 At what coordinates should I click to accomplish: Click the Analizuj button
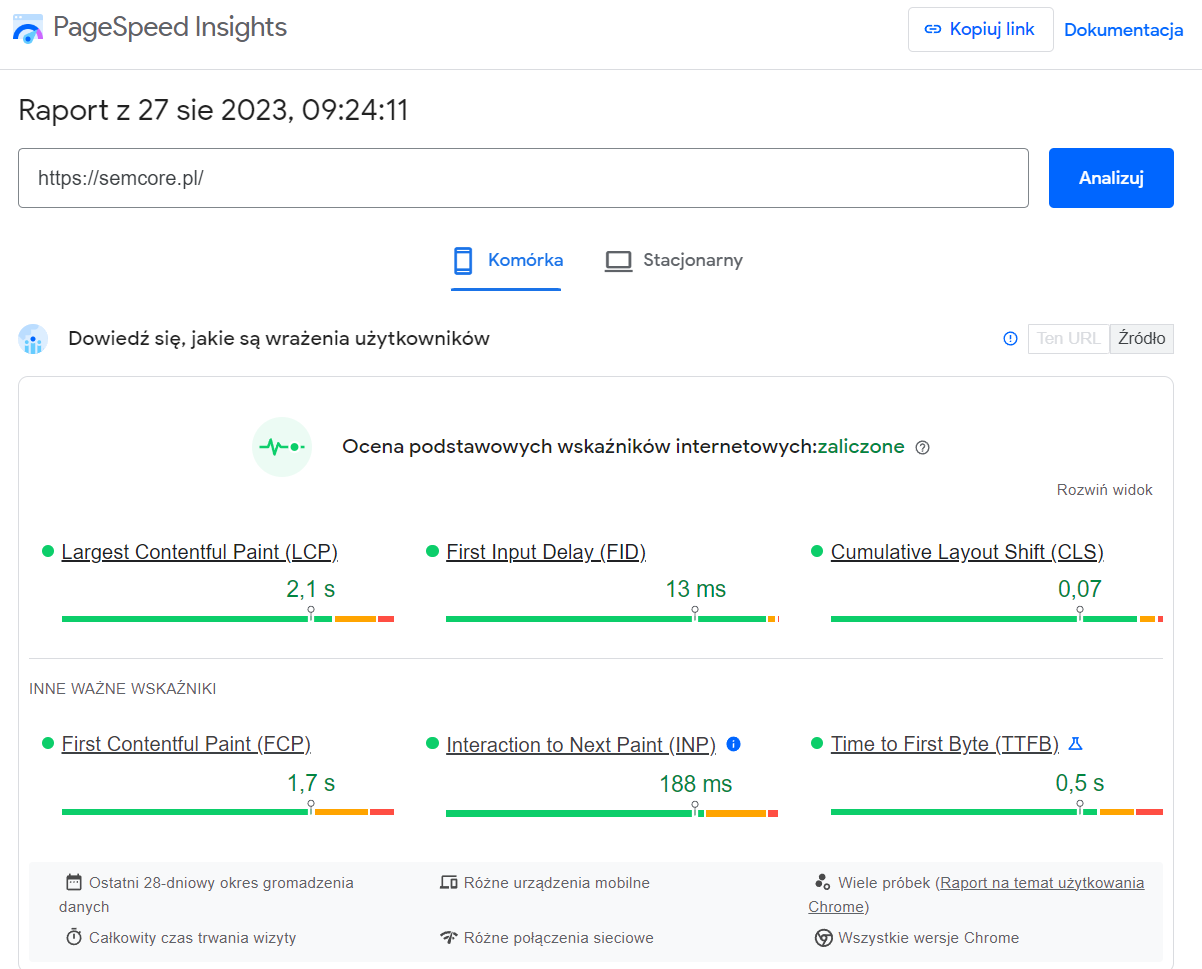[x=1111, y=178]
